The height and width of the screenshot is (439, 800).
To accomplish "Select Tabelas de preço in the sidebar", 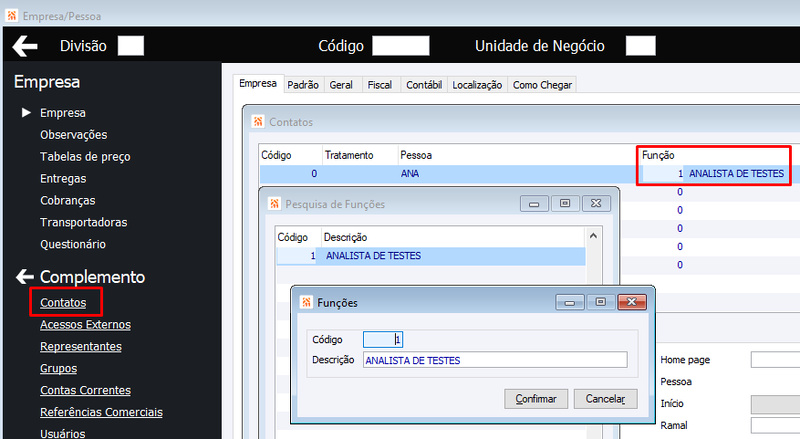I will click(85, 157).
